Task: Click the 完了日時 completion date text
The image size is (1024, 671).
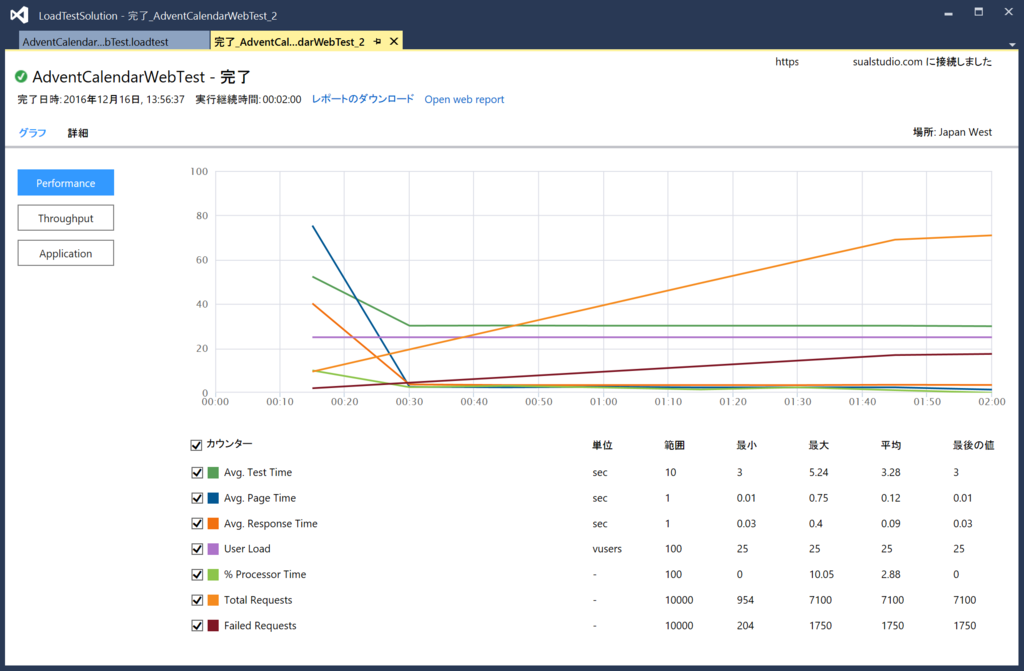Action: [x=101, y=99]
